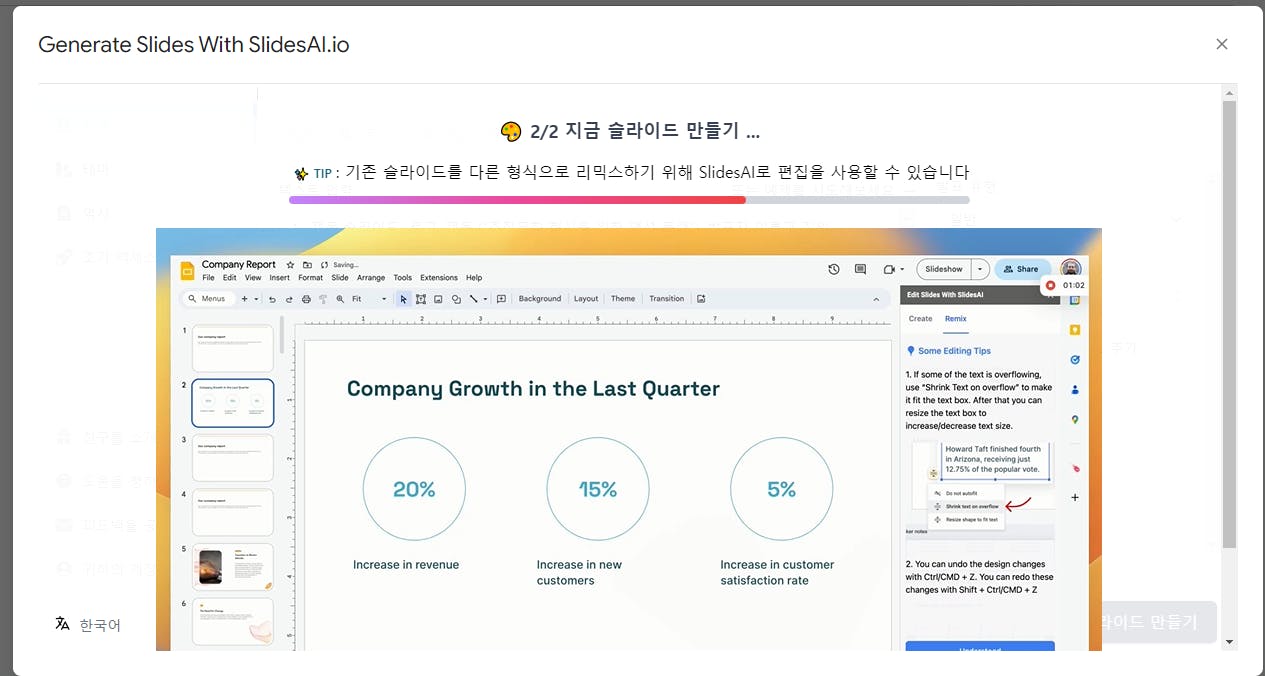The height and width of the screenshot is (676, 1265).
Task: Click the Contacts icon in the side panel
Action: [x=1075, y=390]
